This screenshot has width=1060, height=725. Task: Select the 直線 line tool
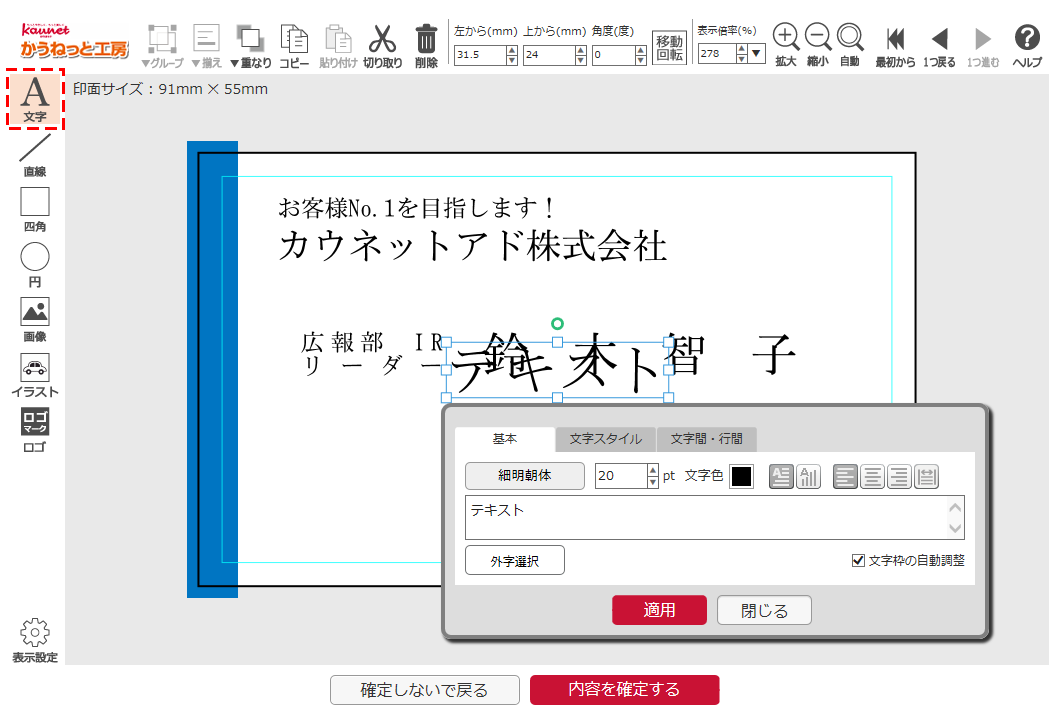[x=35, y=155]
